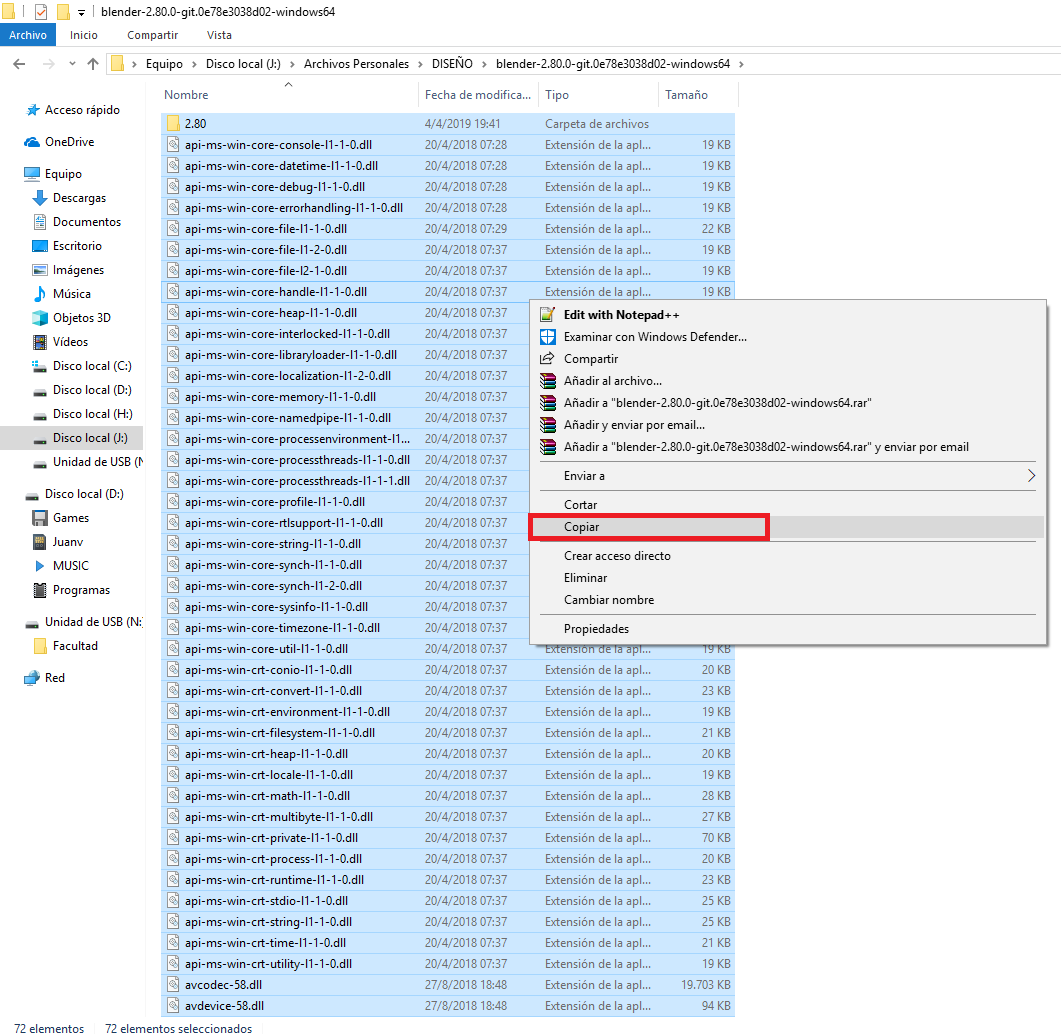Click the Equipo breadcrumb
This screenshot has width=1061, height=1036.
pos(164,64)
